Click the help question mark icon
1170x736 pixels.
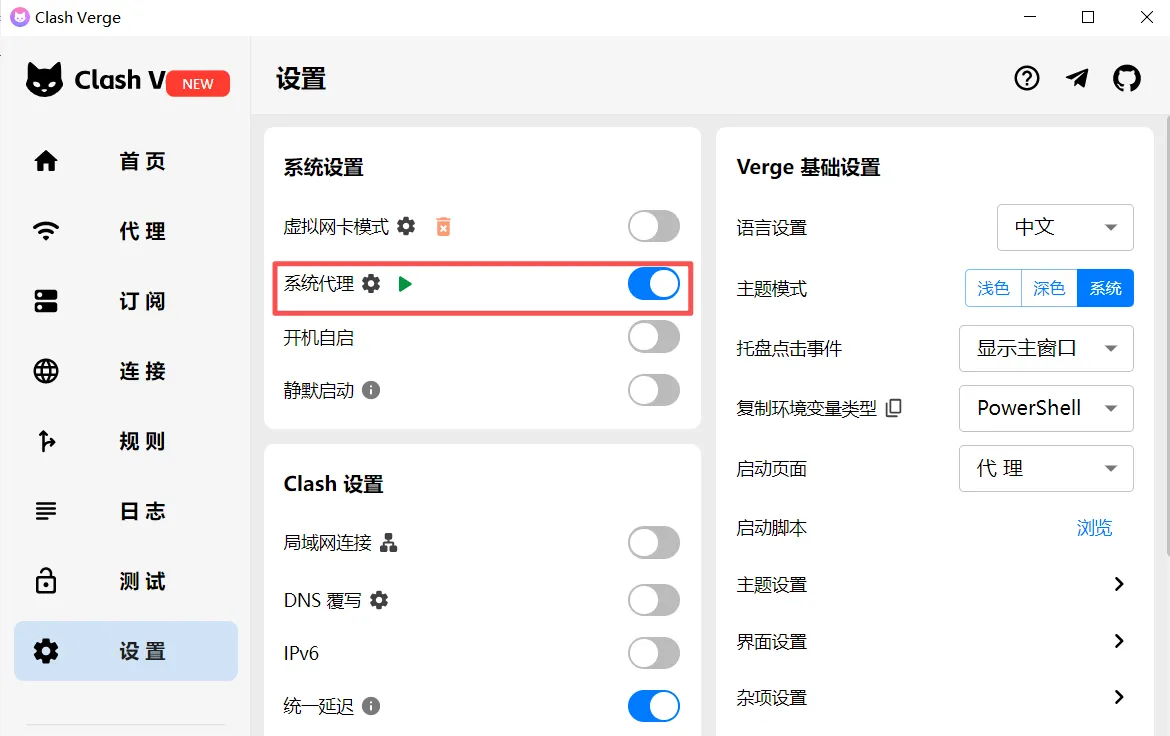coord(1027,77)
